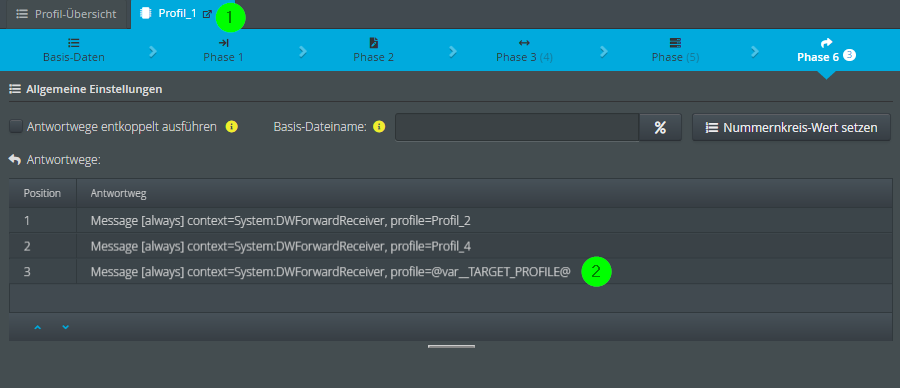
Task: Go to the Phase 3 step
Action: click(524, 50)
